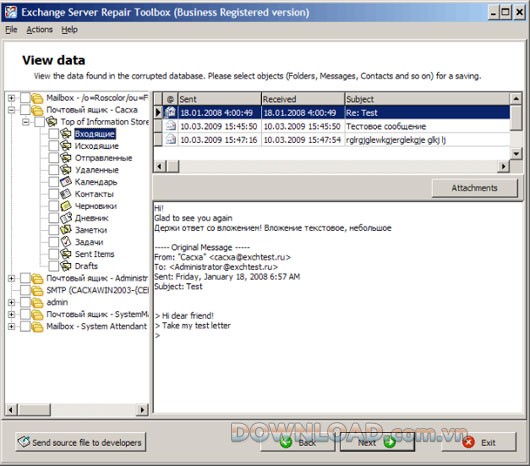Click the Drafts folder icon
530x466 pixels.
click(66, 266)
